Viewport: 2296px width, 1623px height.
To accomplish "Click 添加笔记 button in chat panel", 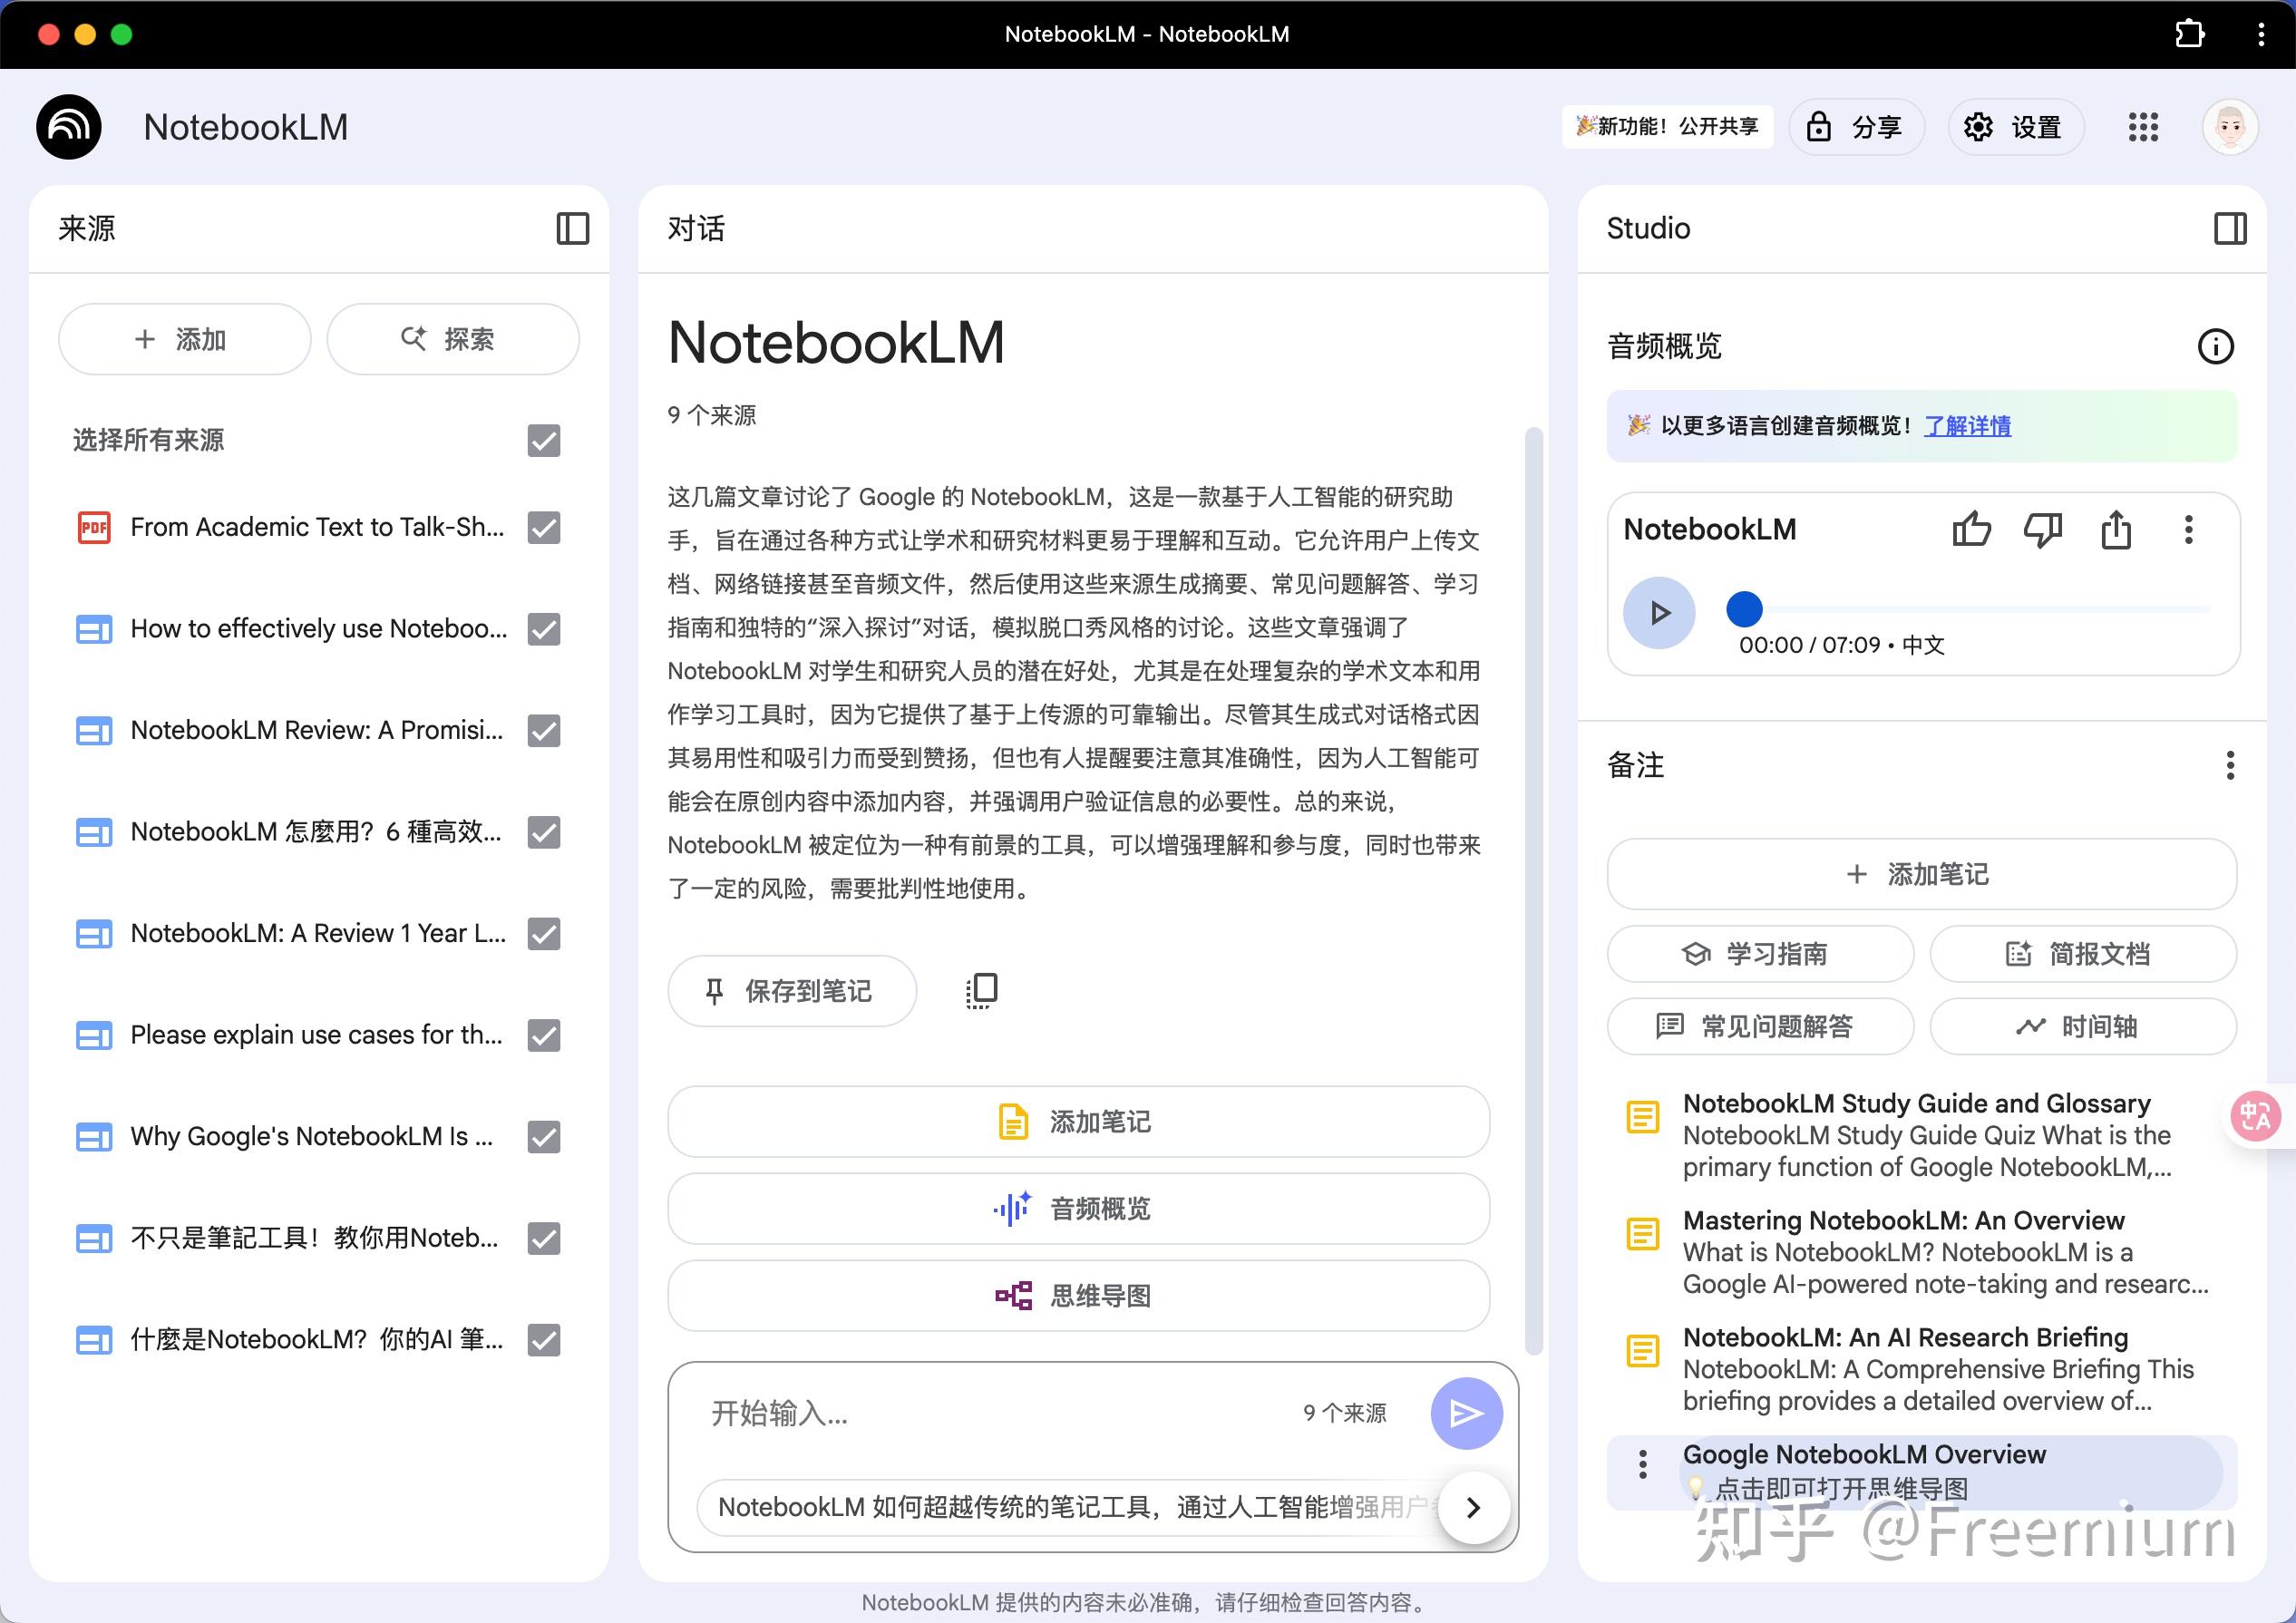I will (x=1078, y=1122).
